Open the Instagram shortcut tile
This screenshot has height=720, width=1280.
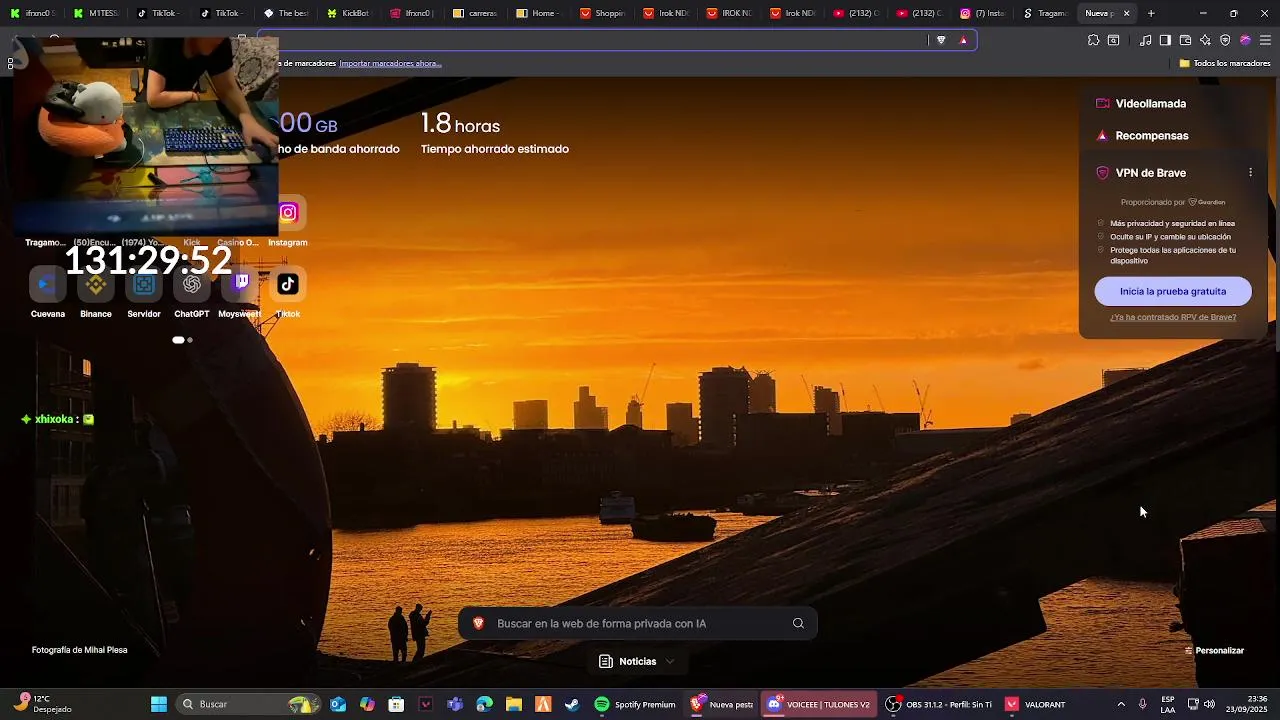click(288, 212)
